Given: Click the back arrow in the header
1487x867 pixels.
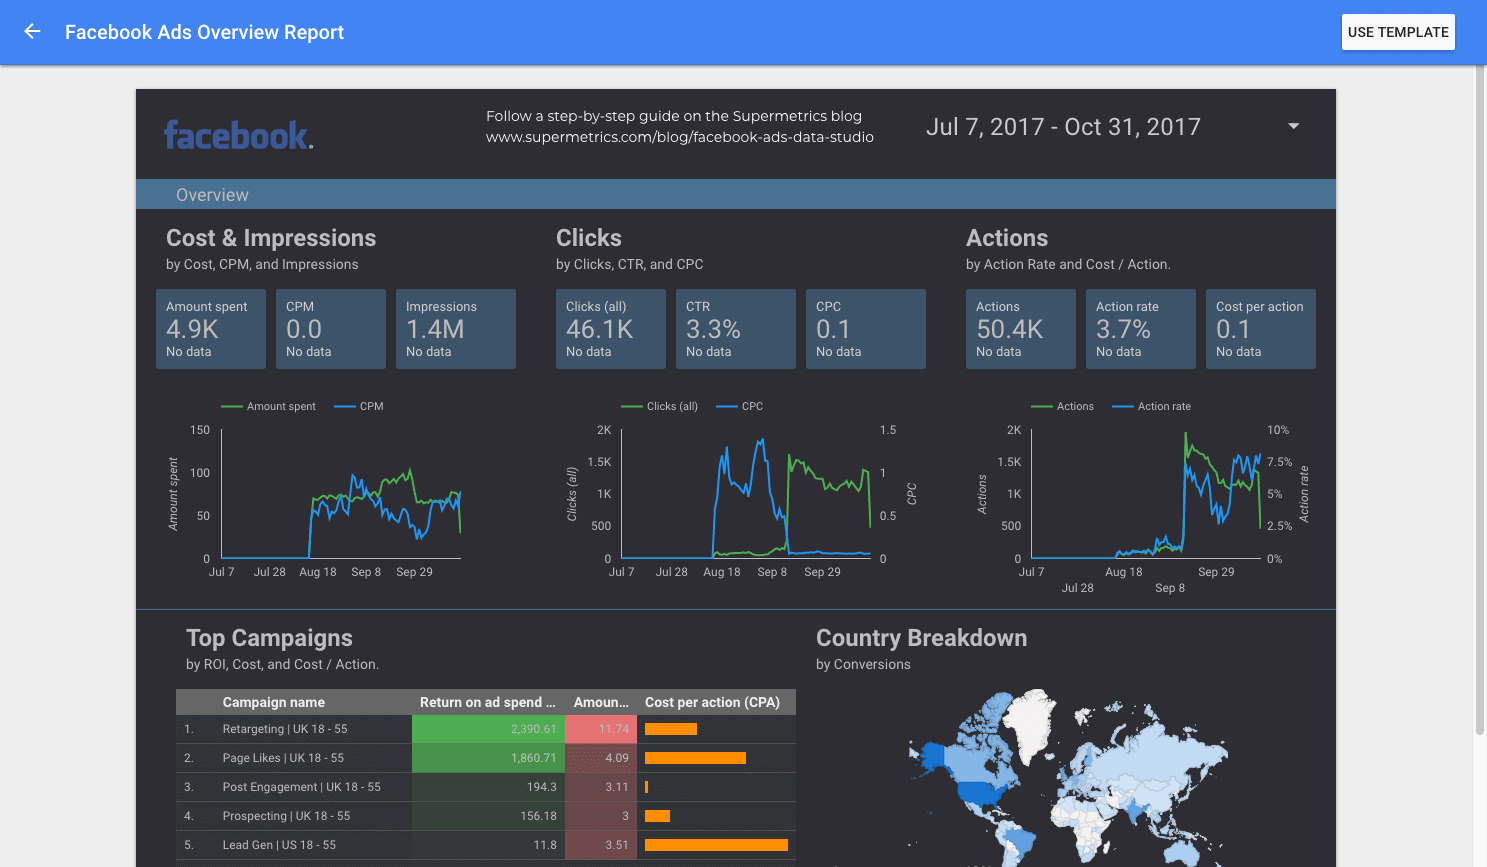Looking at the screenshot, I should [32, 31].
